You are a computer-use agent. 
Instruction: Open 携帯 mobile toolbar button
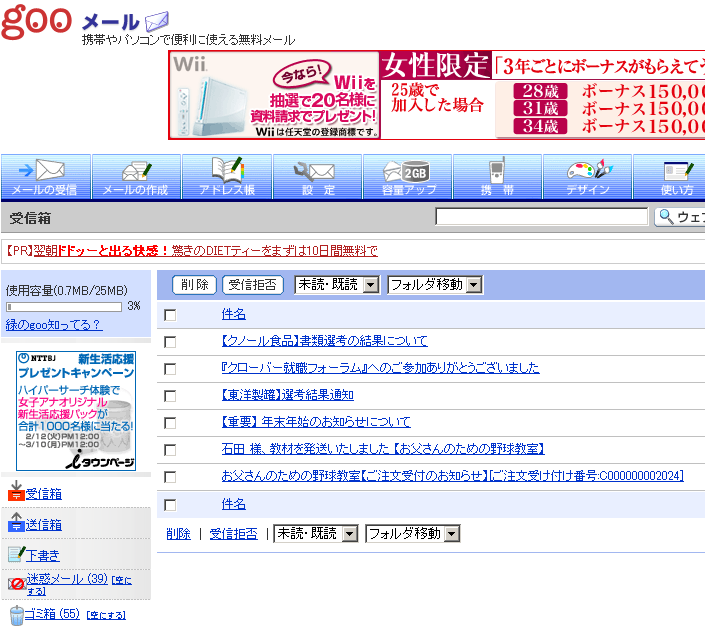(497, 177)
